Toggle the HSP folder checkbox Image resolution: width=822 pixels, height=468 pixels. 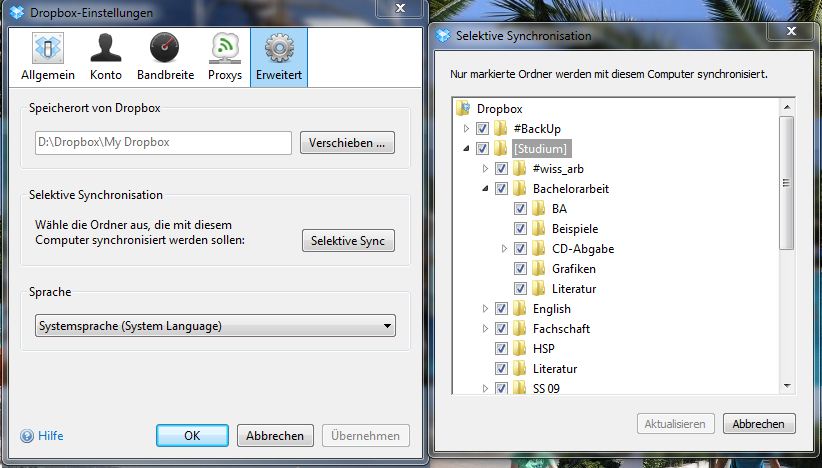[x=501, y=349]
